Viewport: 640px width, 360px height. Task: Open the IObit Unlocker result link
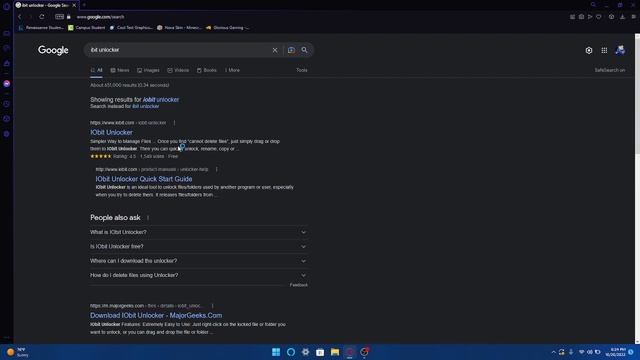pyautogui.click(x=111, y=132)
